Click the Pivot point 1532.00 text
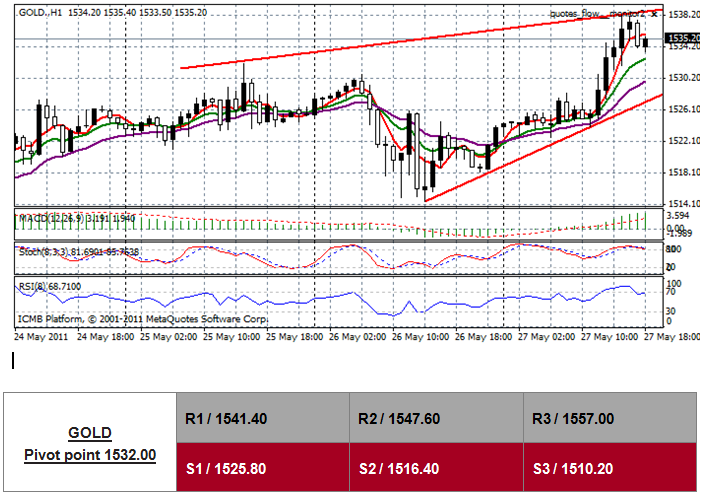 pos(90,455)
